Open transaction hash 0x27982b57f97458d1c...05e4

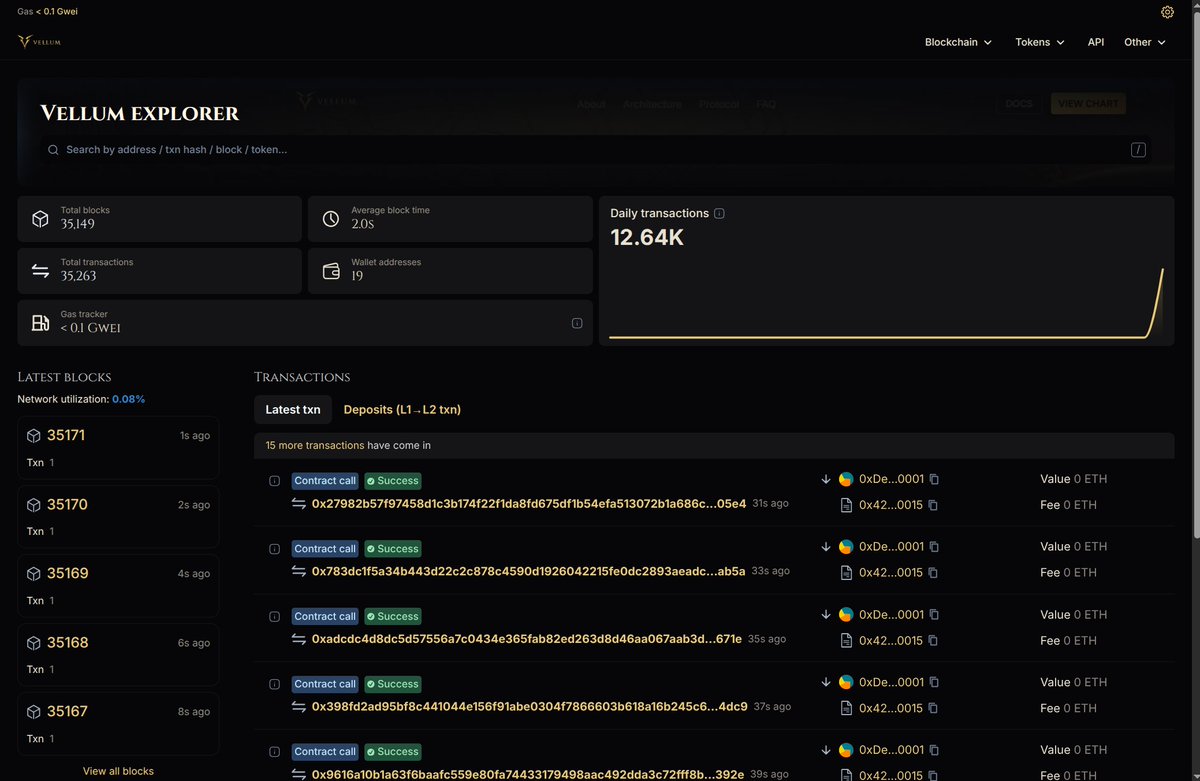click(x=529, y=504)
